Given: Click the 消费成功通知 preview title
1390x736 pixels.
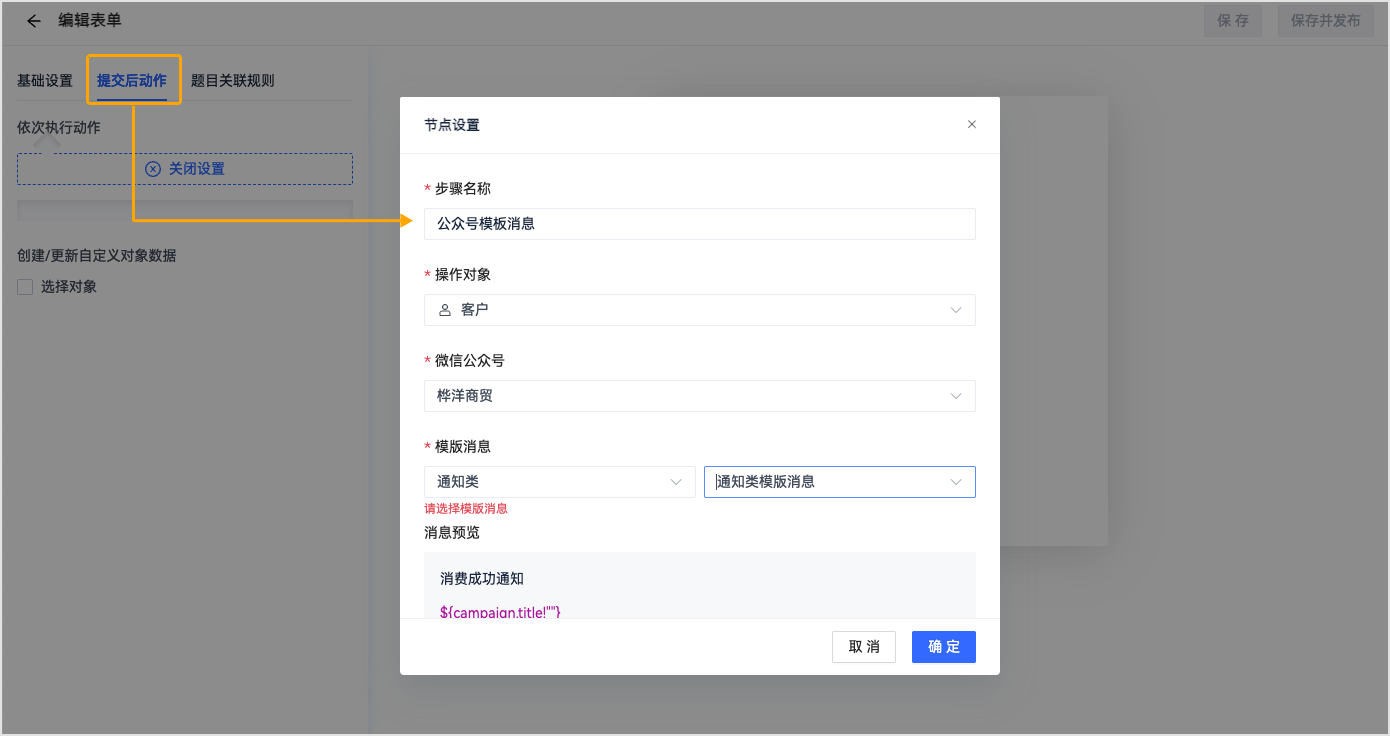Looking at the screenshot, I should pos(482,579).
